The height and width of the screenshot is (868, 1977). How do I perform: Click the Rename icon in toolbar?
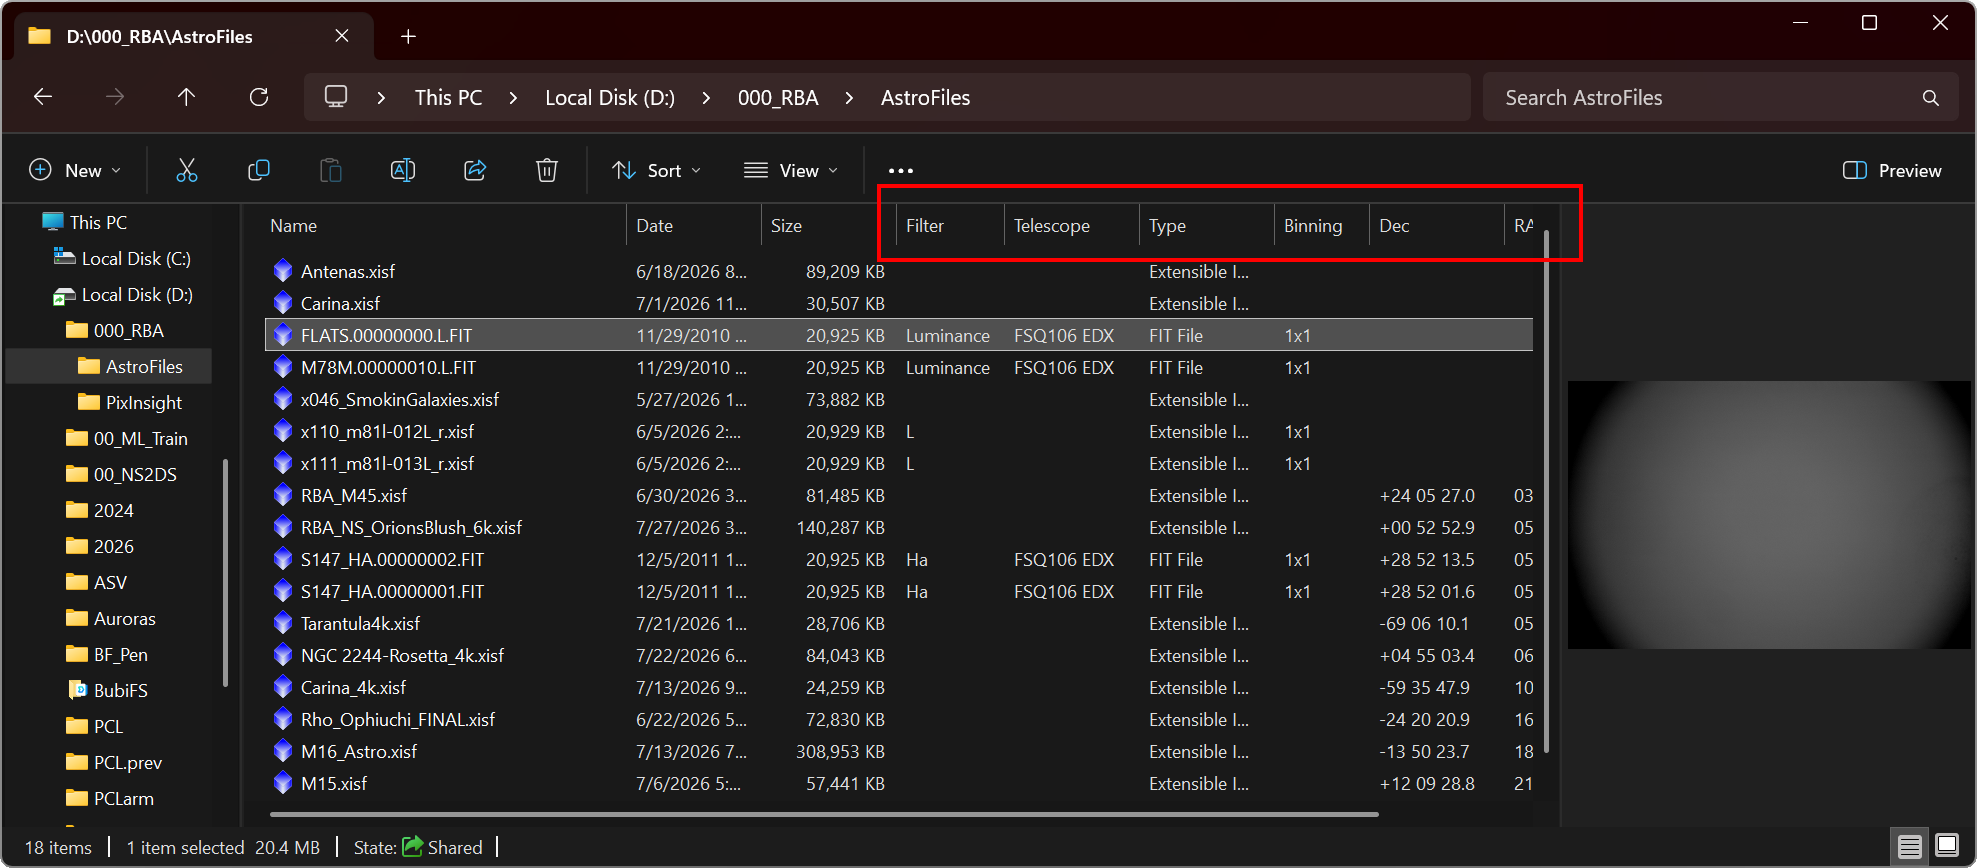pyautogui.click(x=403, y=170)
